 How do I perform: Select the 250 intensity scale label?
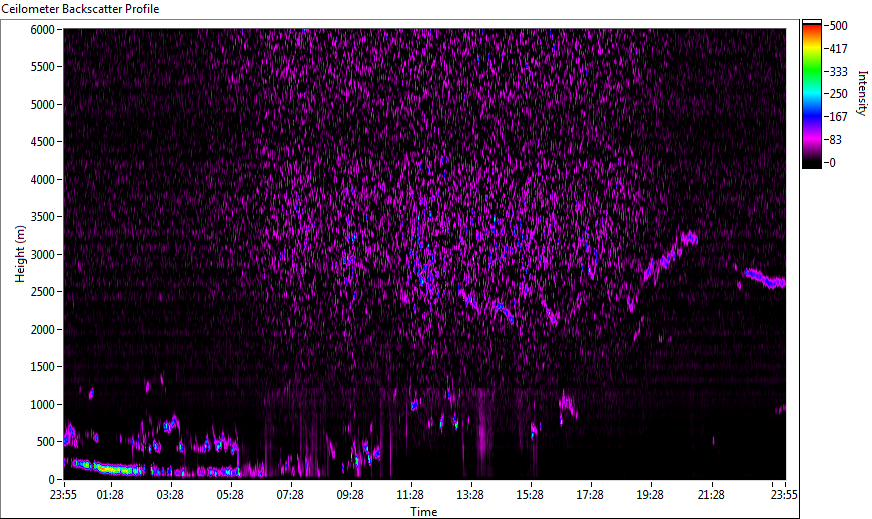pos(838,94)
